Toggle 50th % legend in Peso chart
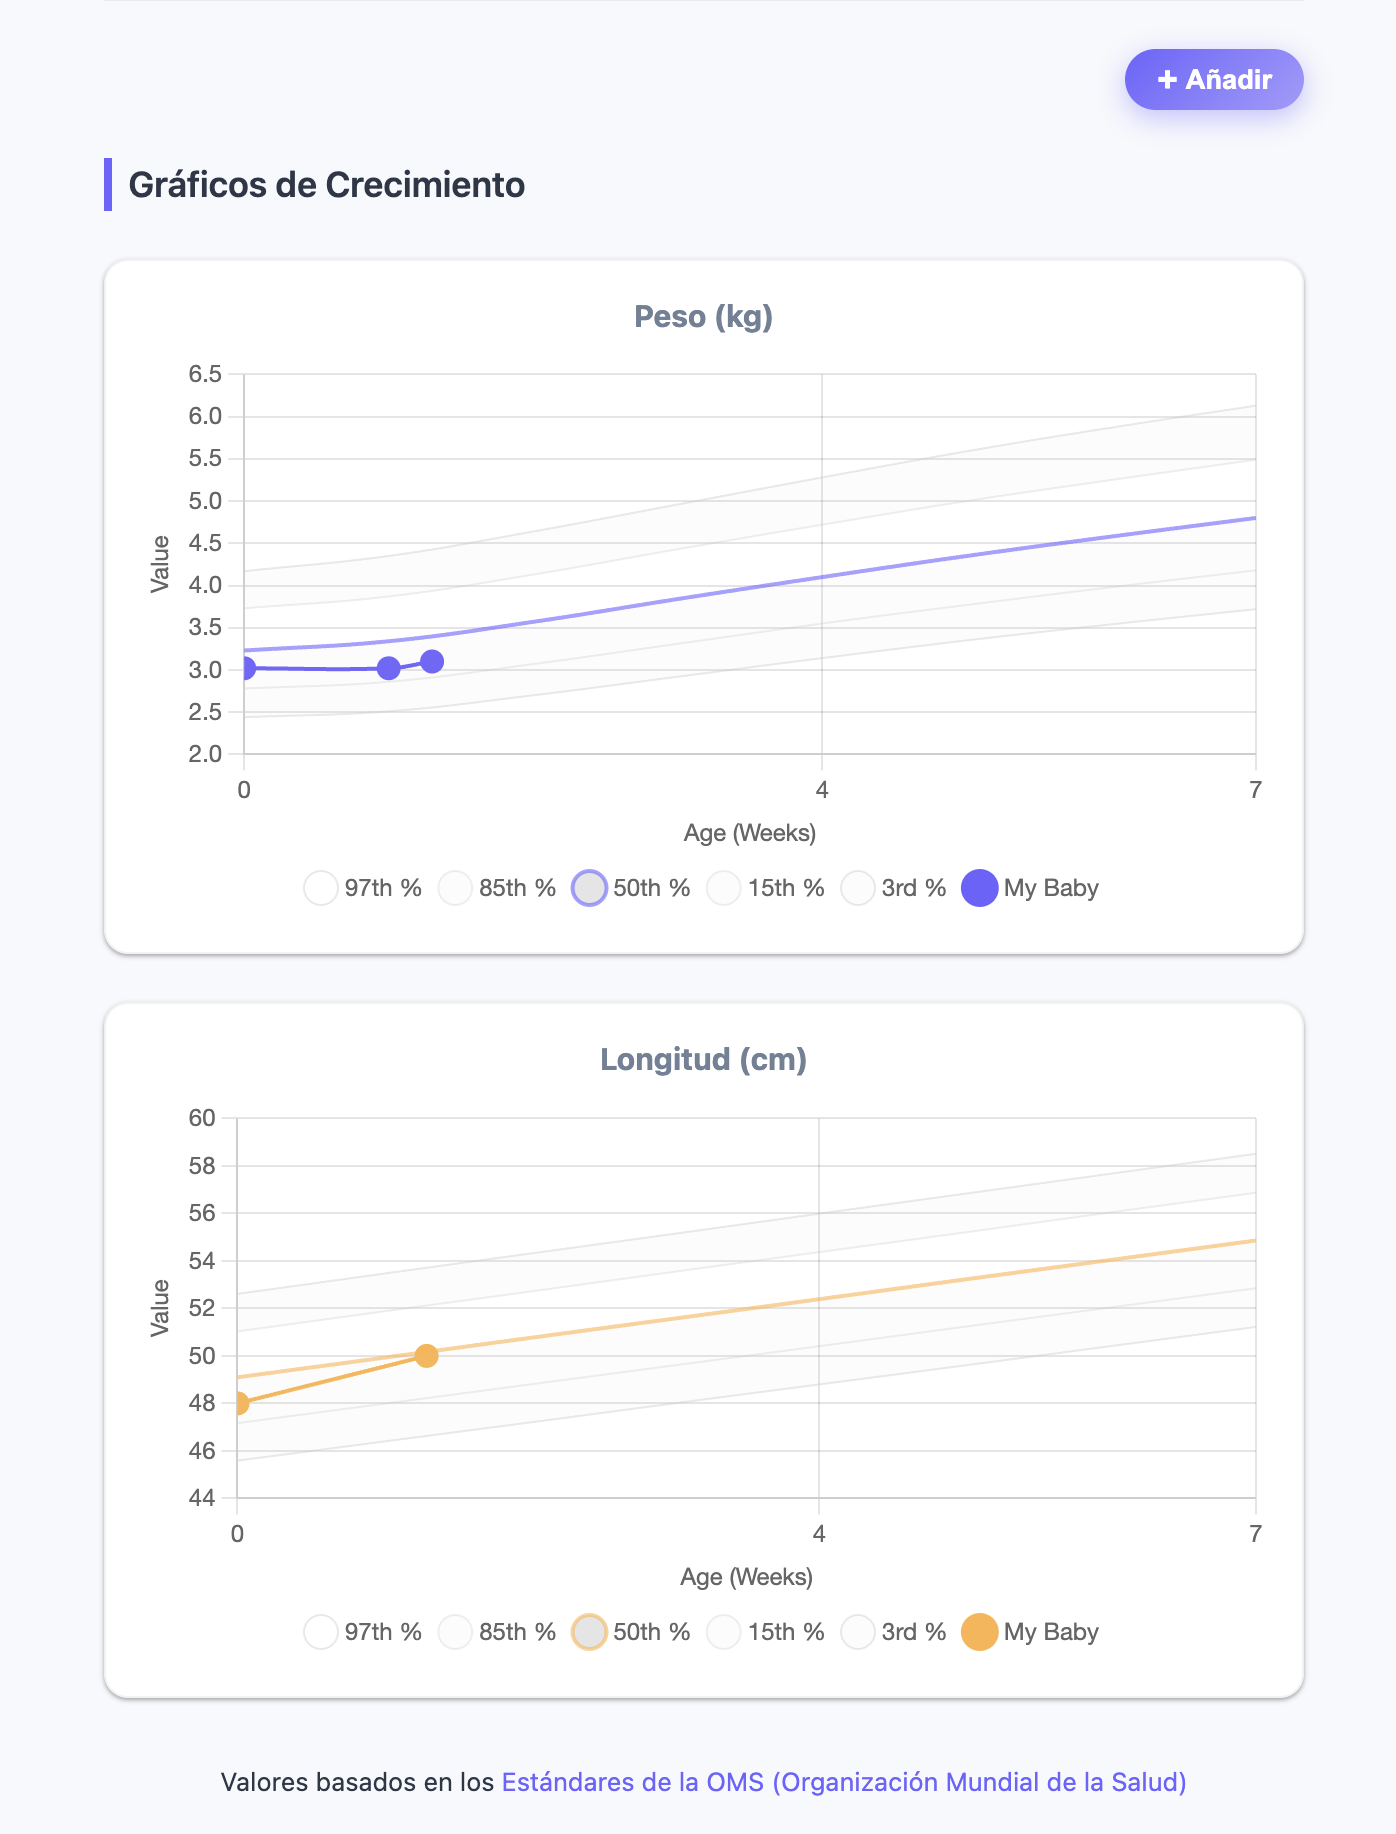1396x1834 pixels. 631,888
